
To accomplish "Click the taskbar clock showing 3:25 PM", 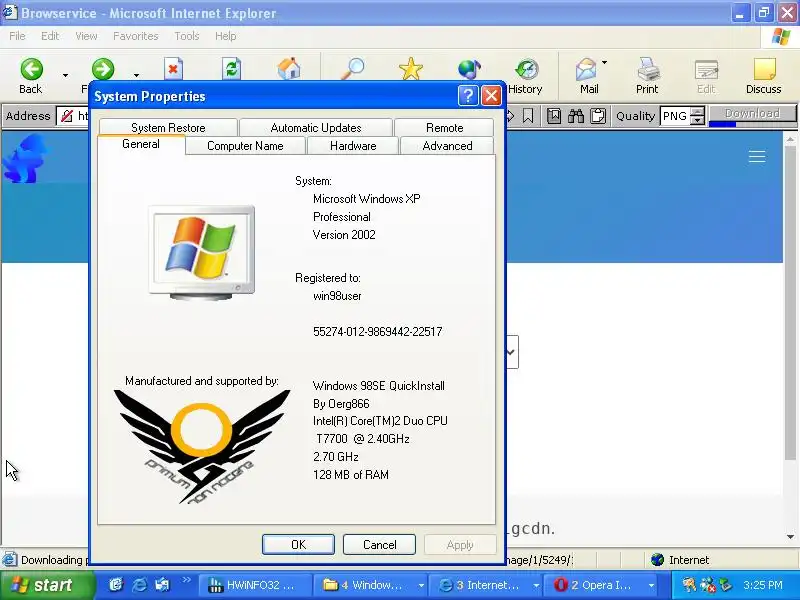I will point(762,585).
